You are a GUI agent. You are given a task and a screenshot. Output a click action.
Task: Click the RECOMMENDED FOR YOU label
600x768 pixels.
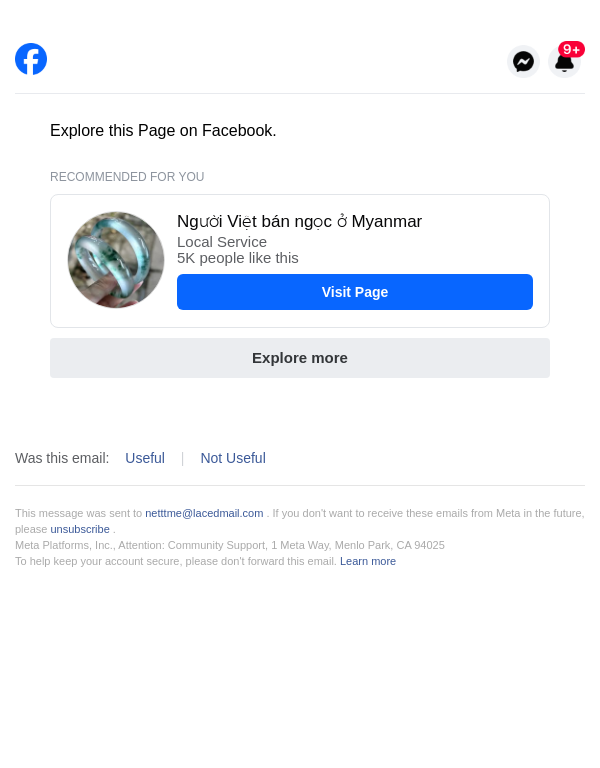tap(127, 177)
